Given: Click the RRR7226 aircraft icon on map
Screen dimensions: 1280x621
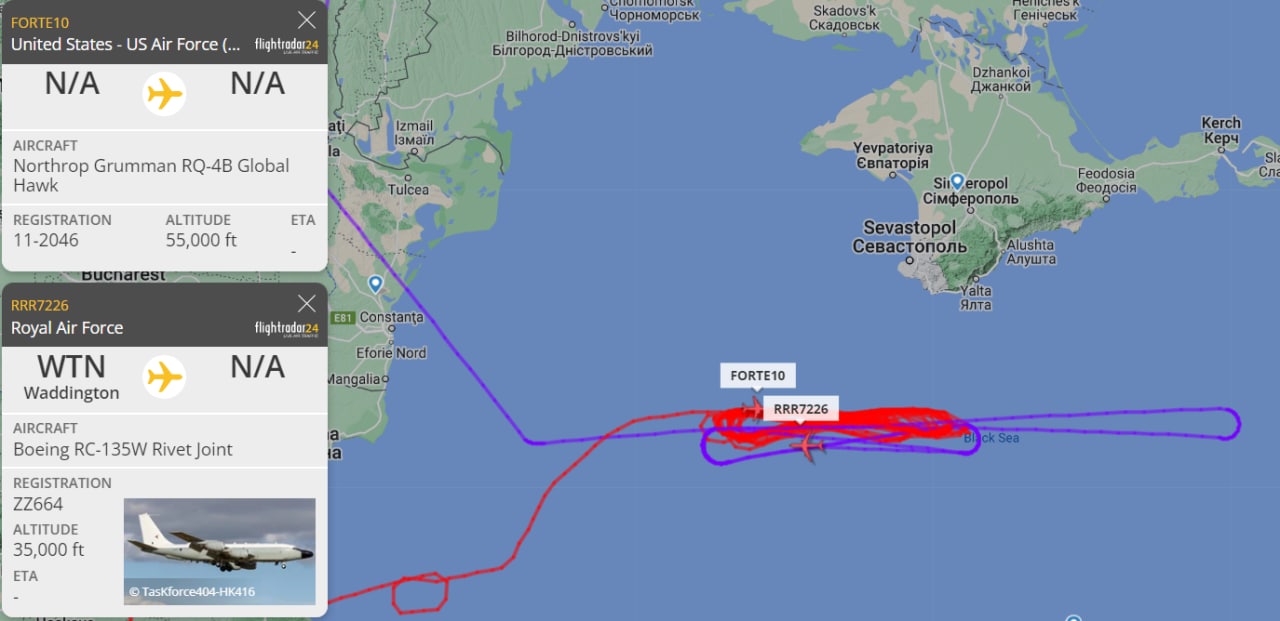Looking at the screenshot, I should coord(808,444).
